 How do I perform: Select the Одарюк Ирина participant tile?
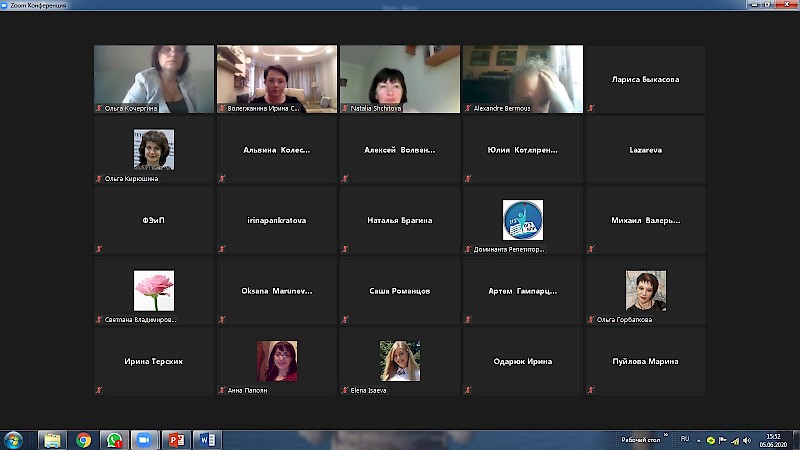pos(522,361)
